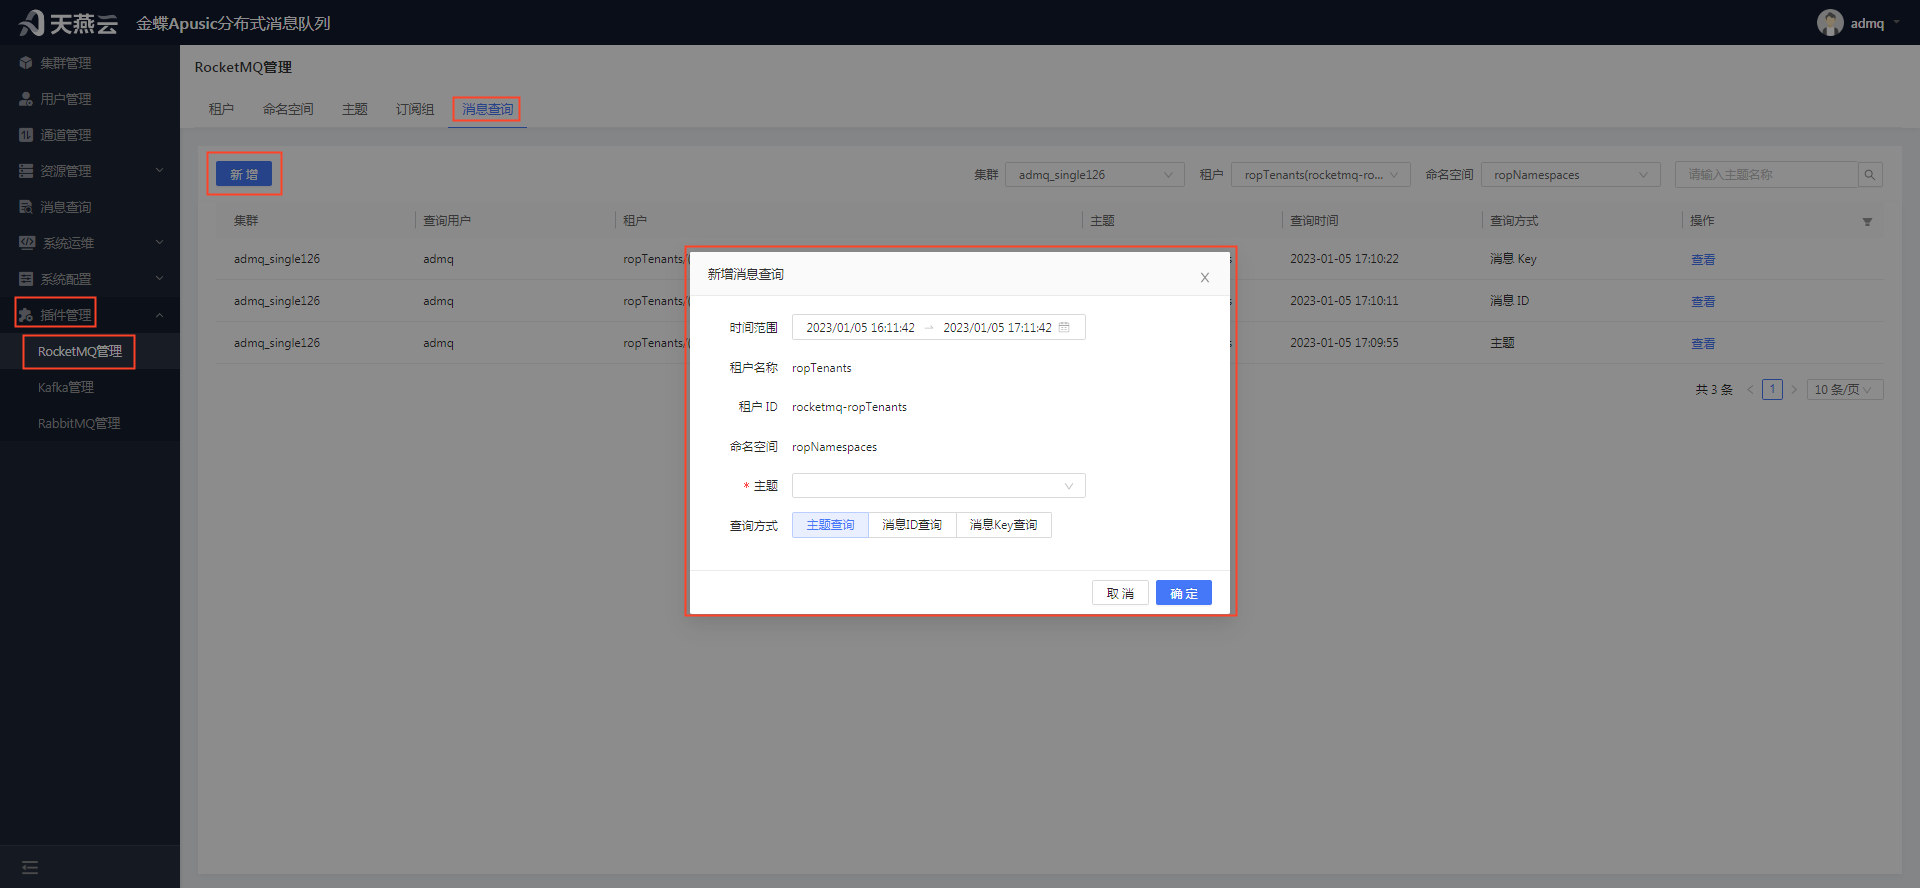Image resolution: width=1920 pixels, height=888 pixels.
Task: Click the sidebar 消息查询 icon
Action: 26,207
